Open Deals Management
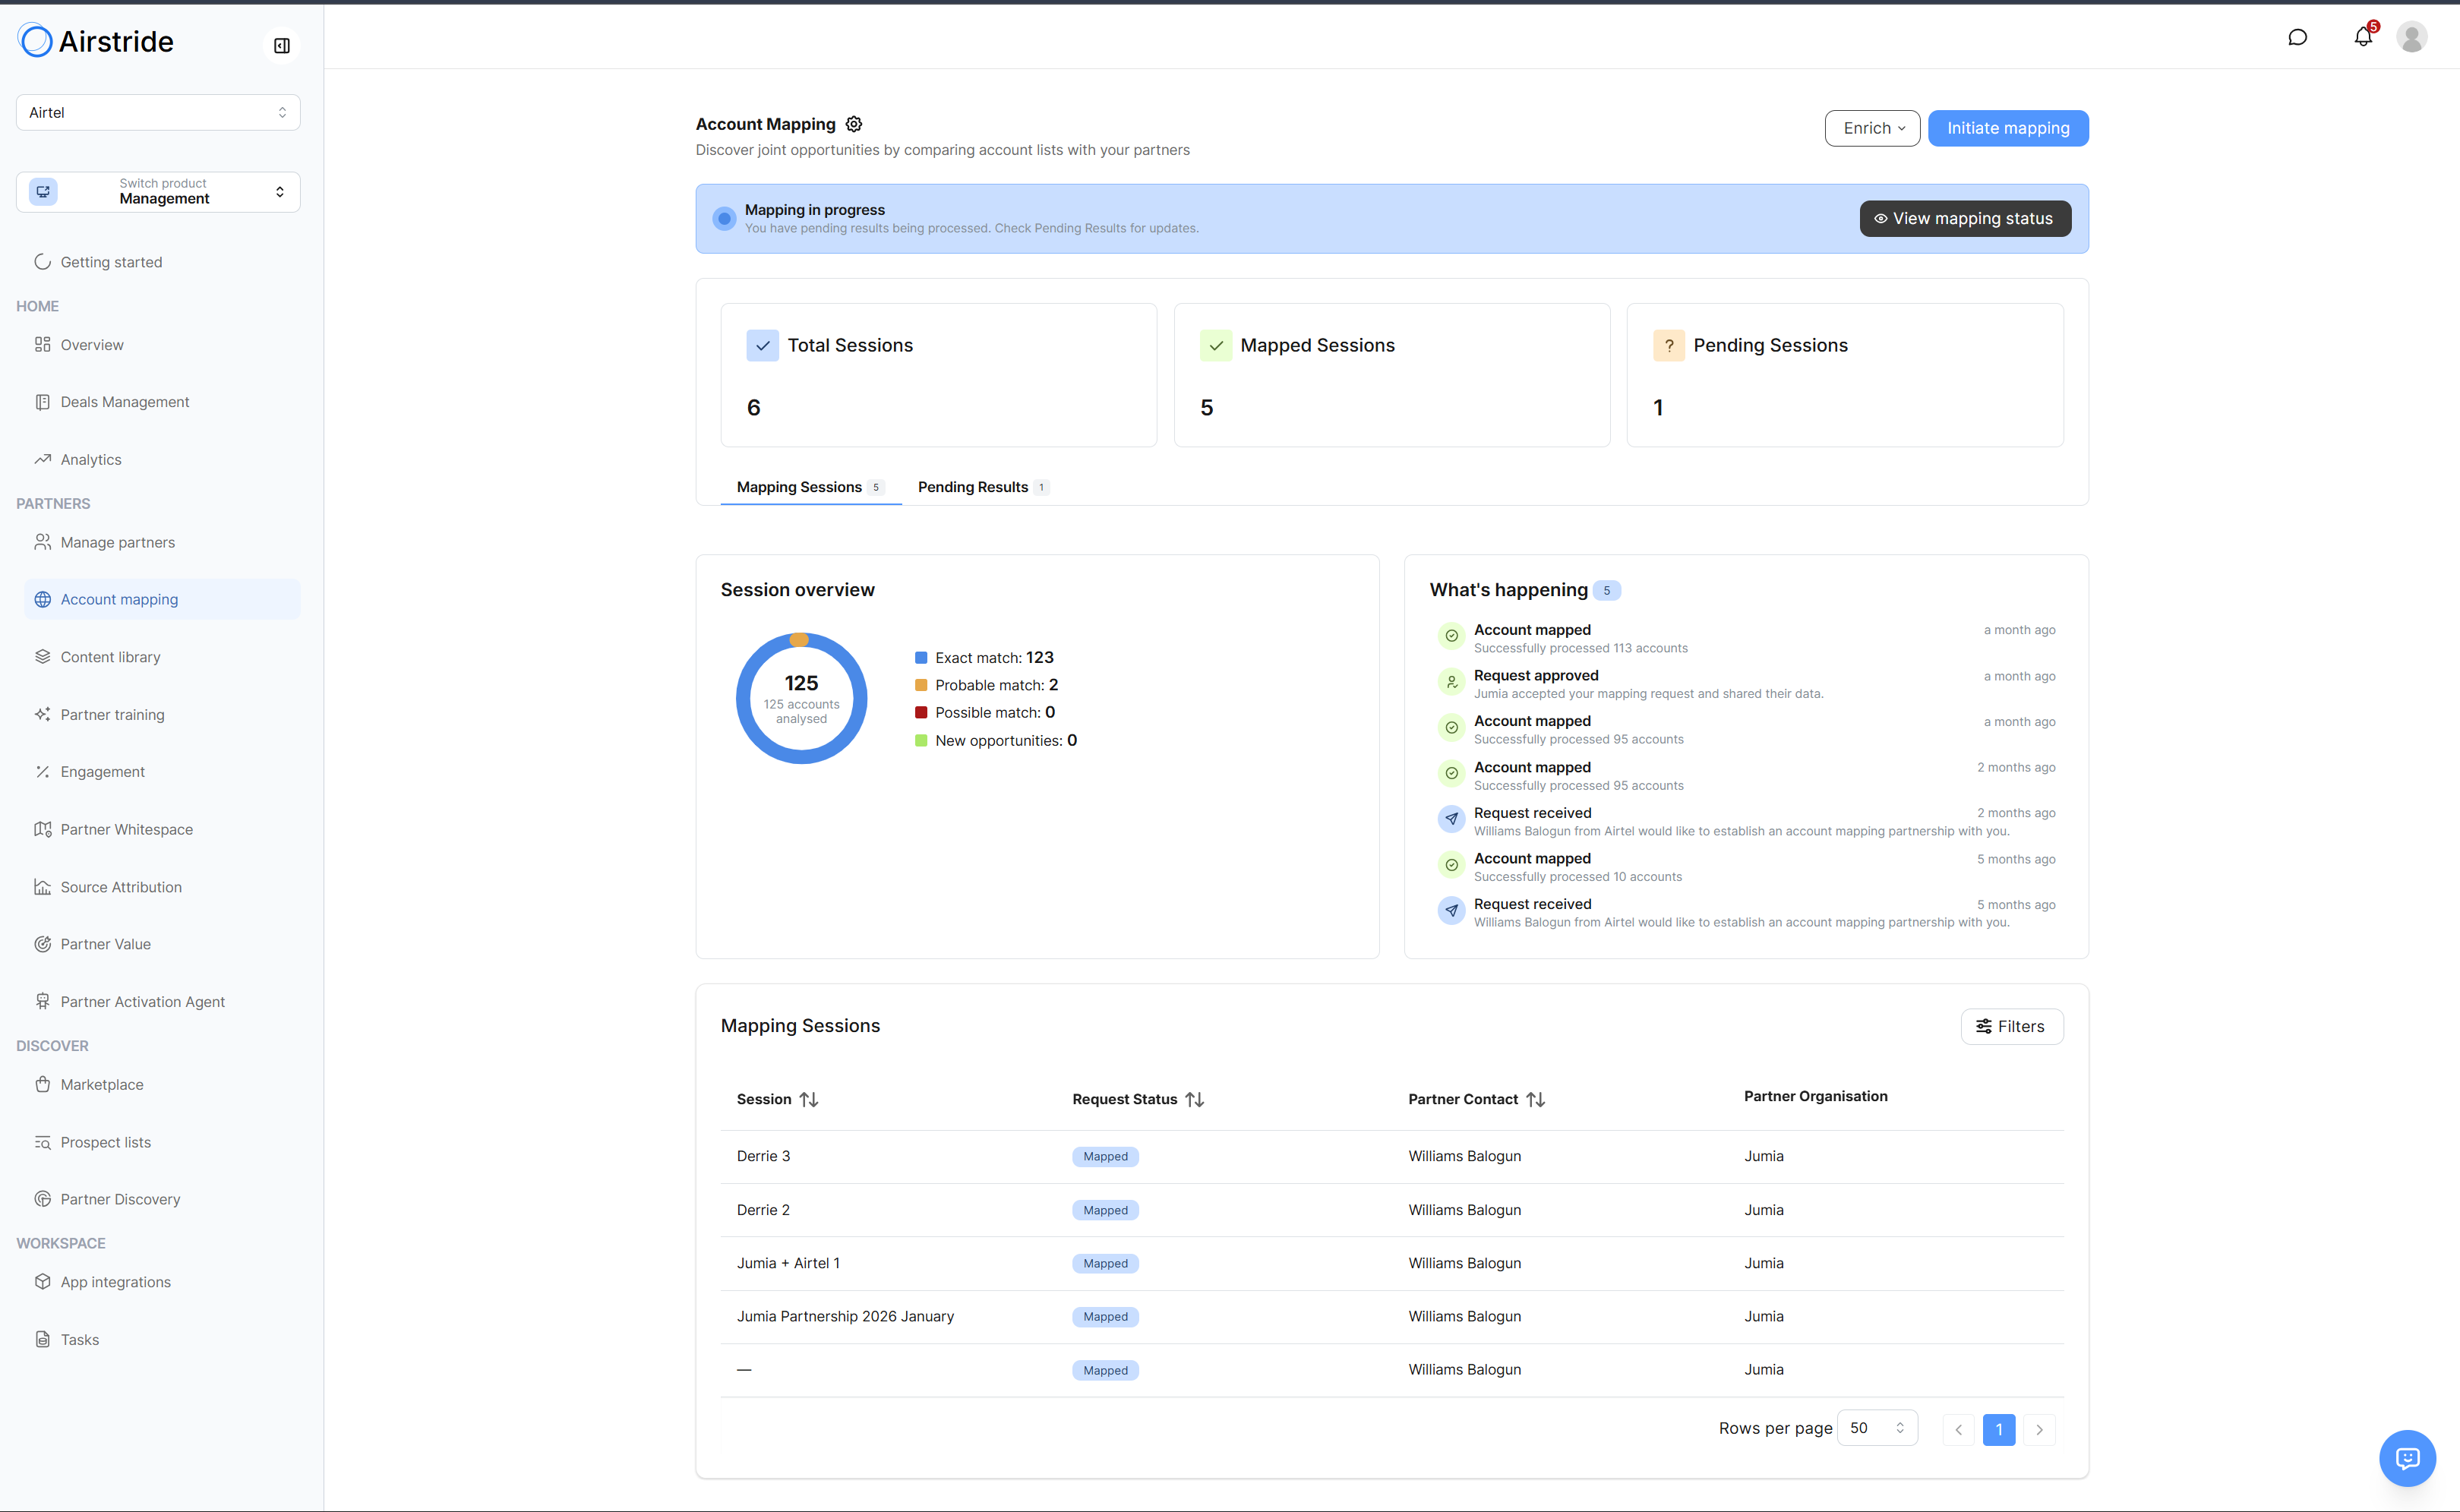Screen dimensions: 2460x1512 pyautogui.click(x=162, y=402)
